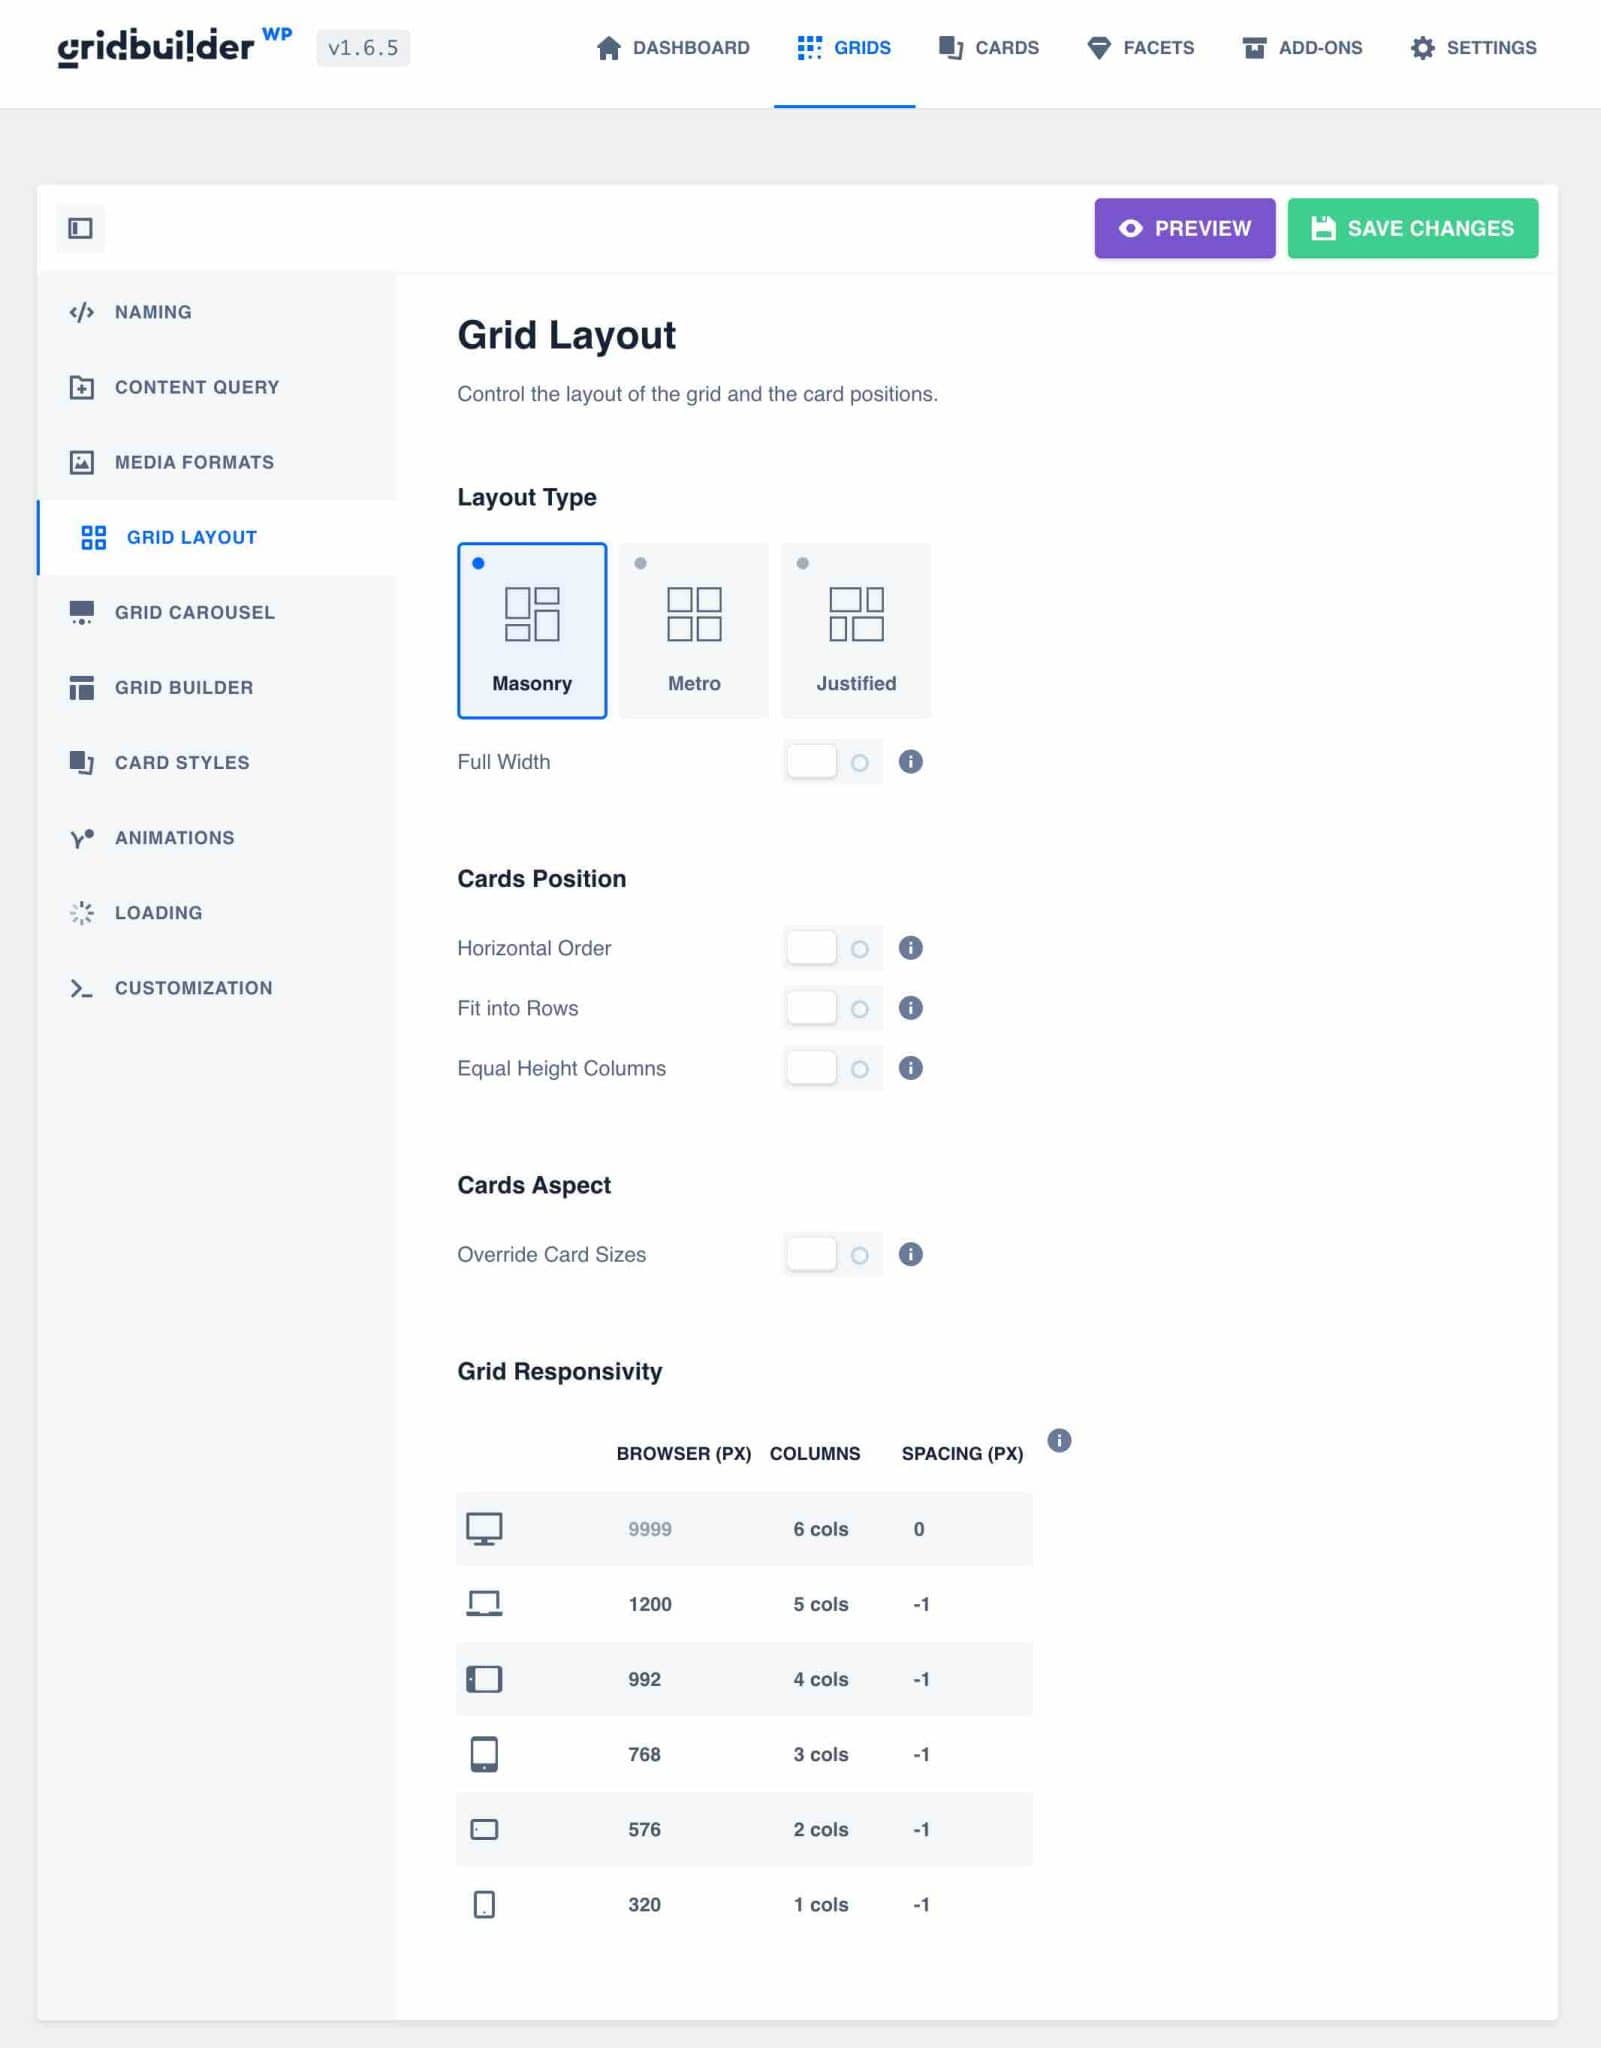Edit the 6 cols columns field
1601x2048 pixels.
coord(821,1529)
